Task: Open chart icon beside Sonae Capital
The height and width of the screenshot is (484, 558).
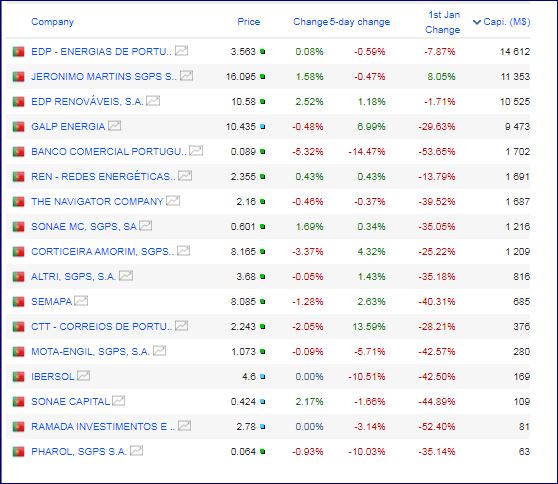Action: (119, 401)
